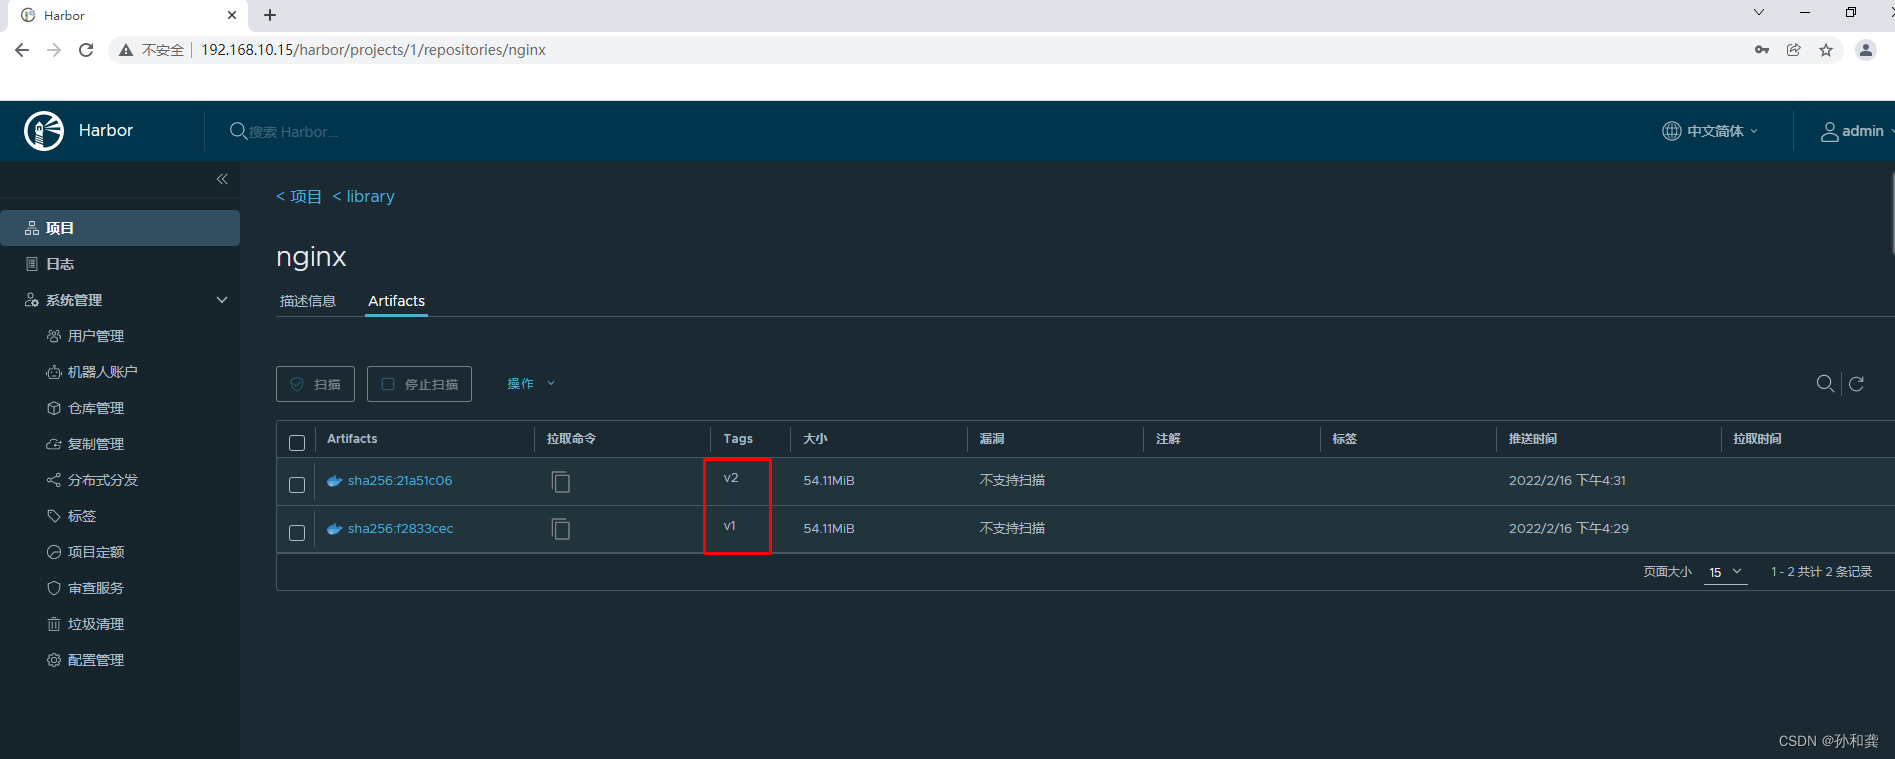The image size is (1895, 759).
Task: Copy pull command for sha256:21a51c06
Action: [561, 481]
